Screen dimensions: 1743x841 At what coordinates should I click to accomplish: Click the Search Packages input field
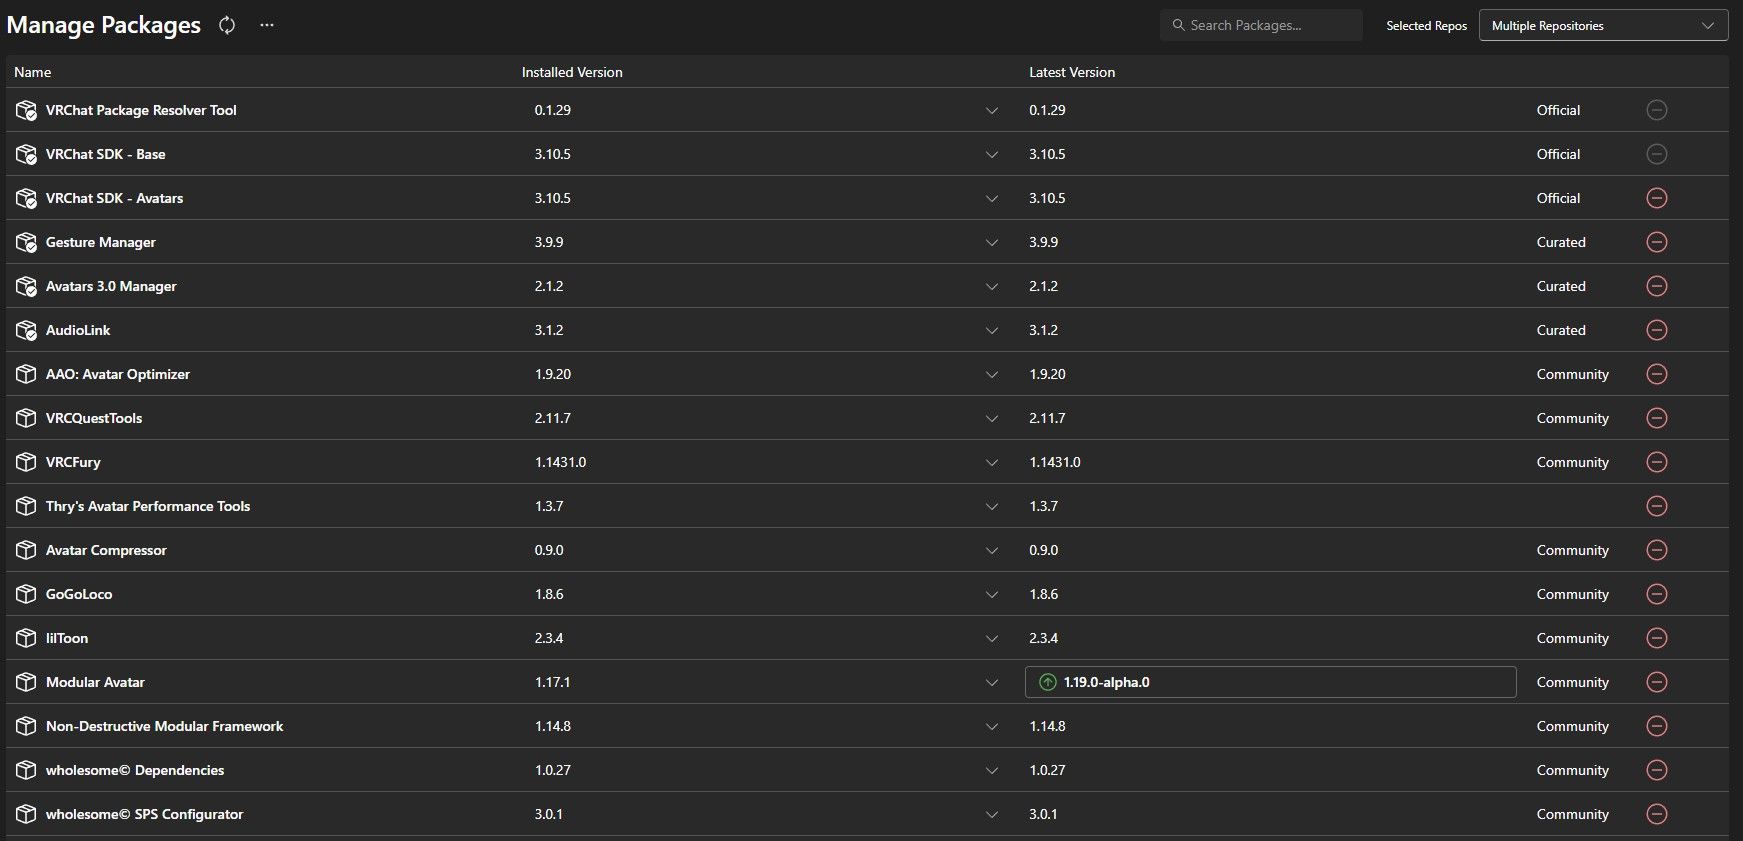pos(1261,26)
